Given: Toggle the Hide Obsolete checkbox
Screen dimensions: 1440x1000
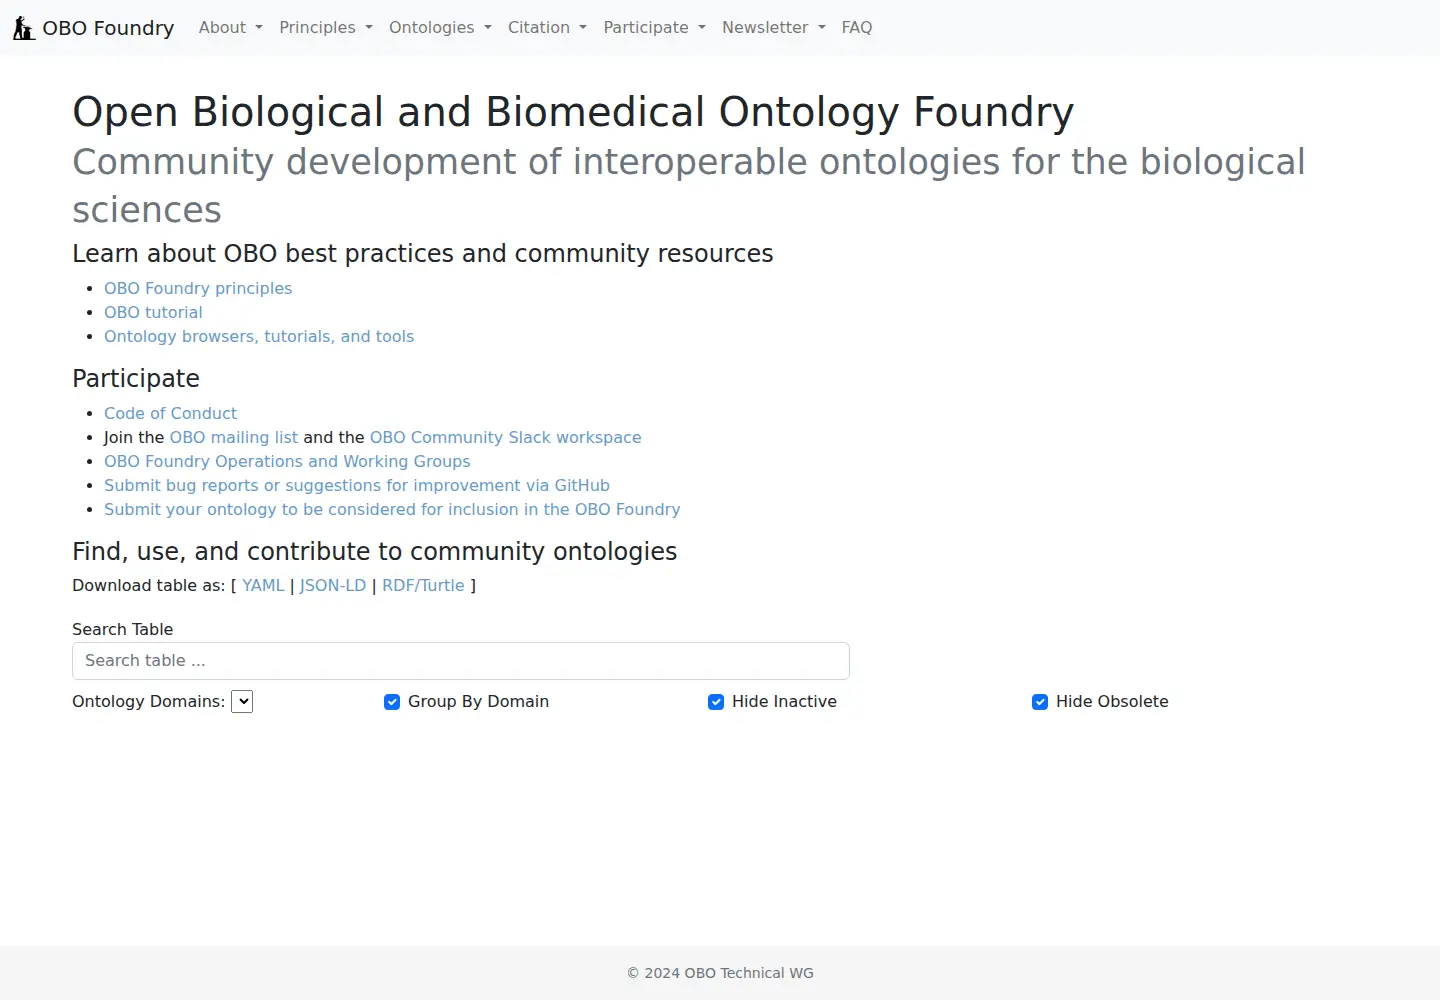Looking at the screenshot, I should click(x=1040, y=702).
